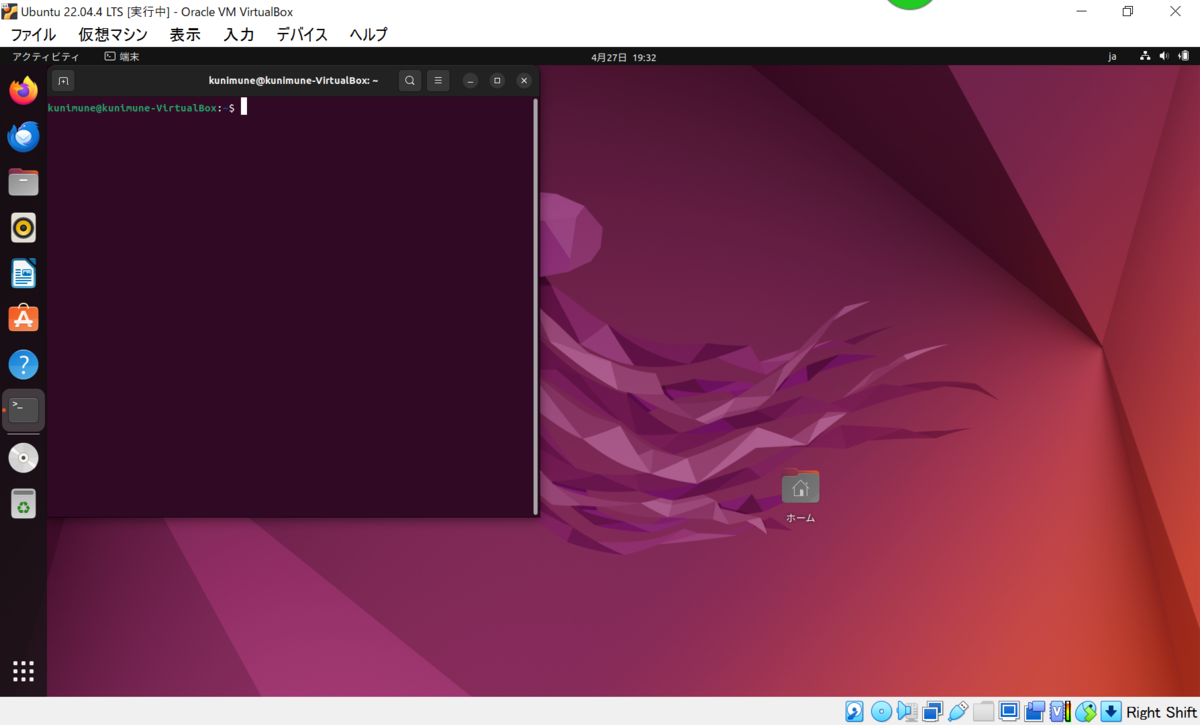Click the terminal search magnifier button

point(410,81)
